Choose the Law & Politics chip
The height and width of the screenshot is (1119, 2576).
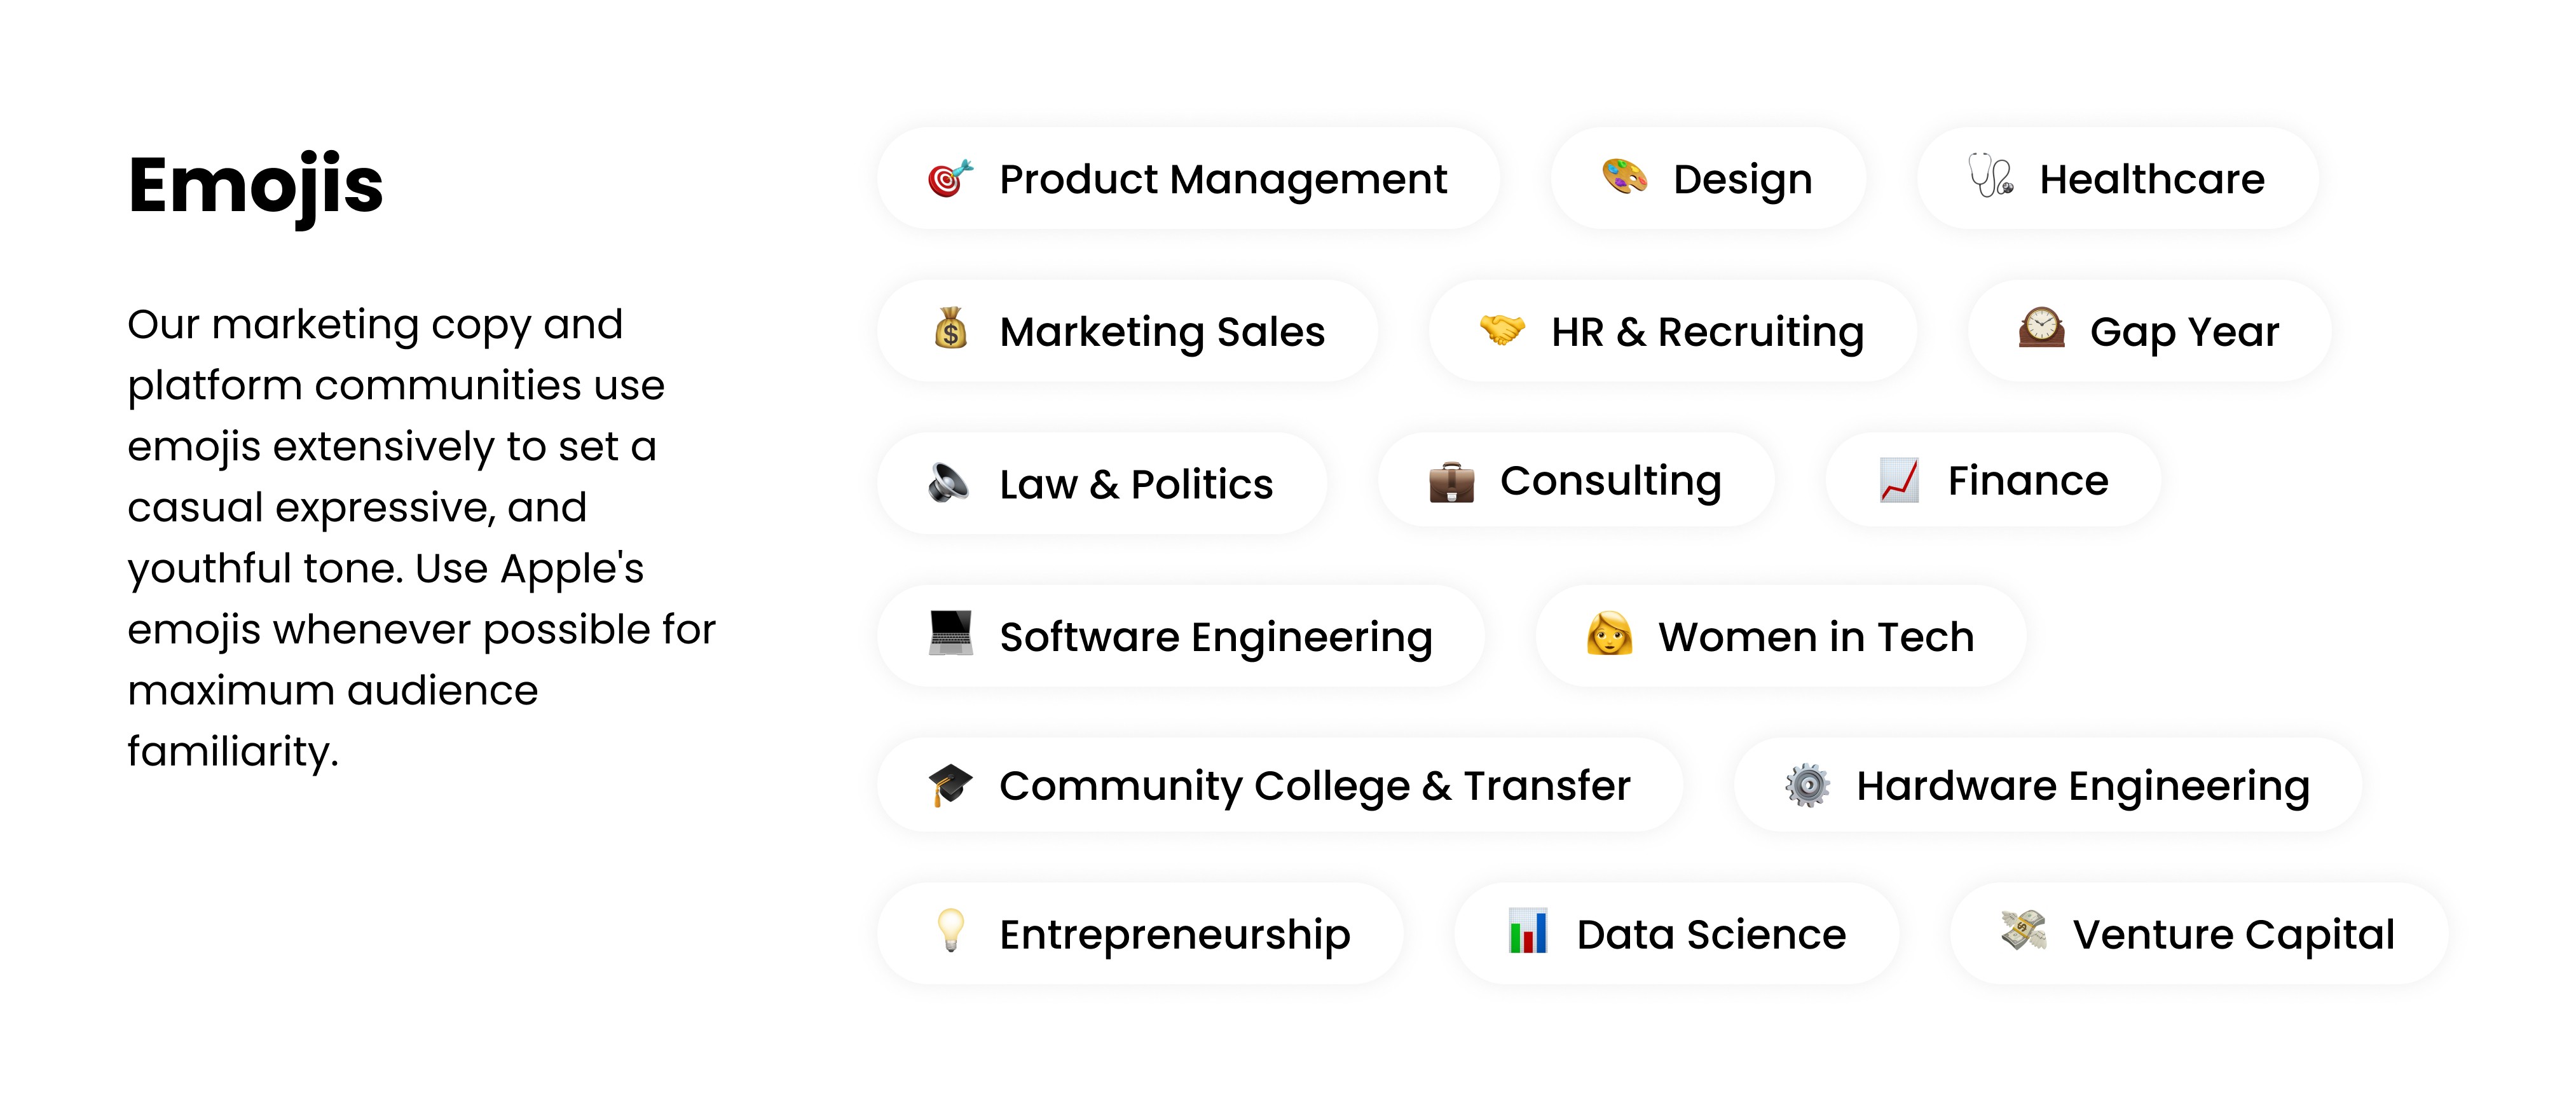1102,484
